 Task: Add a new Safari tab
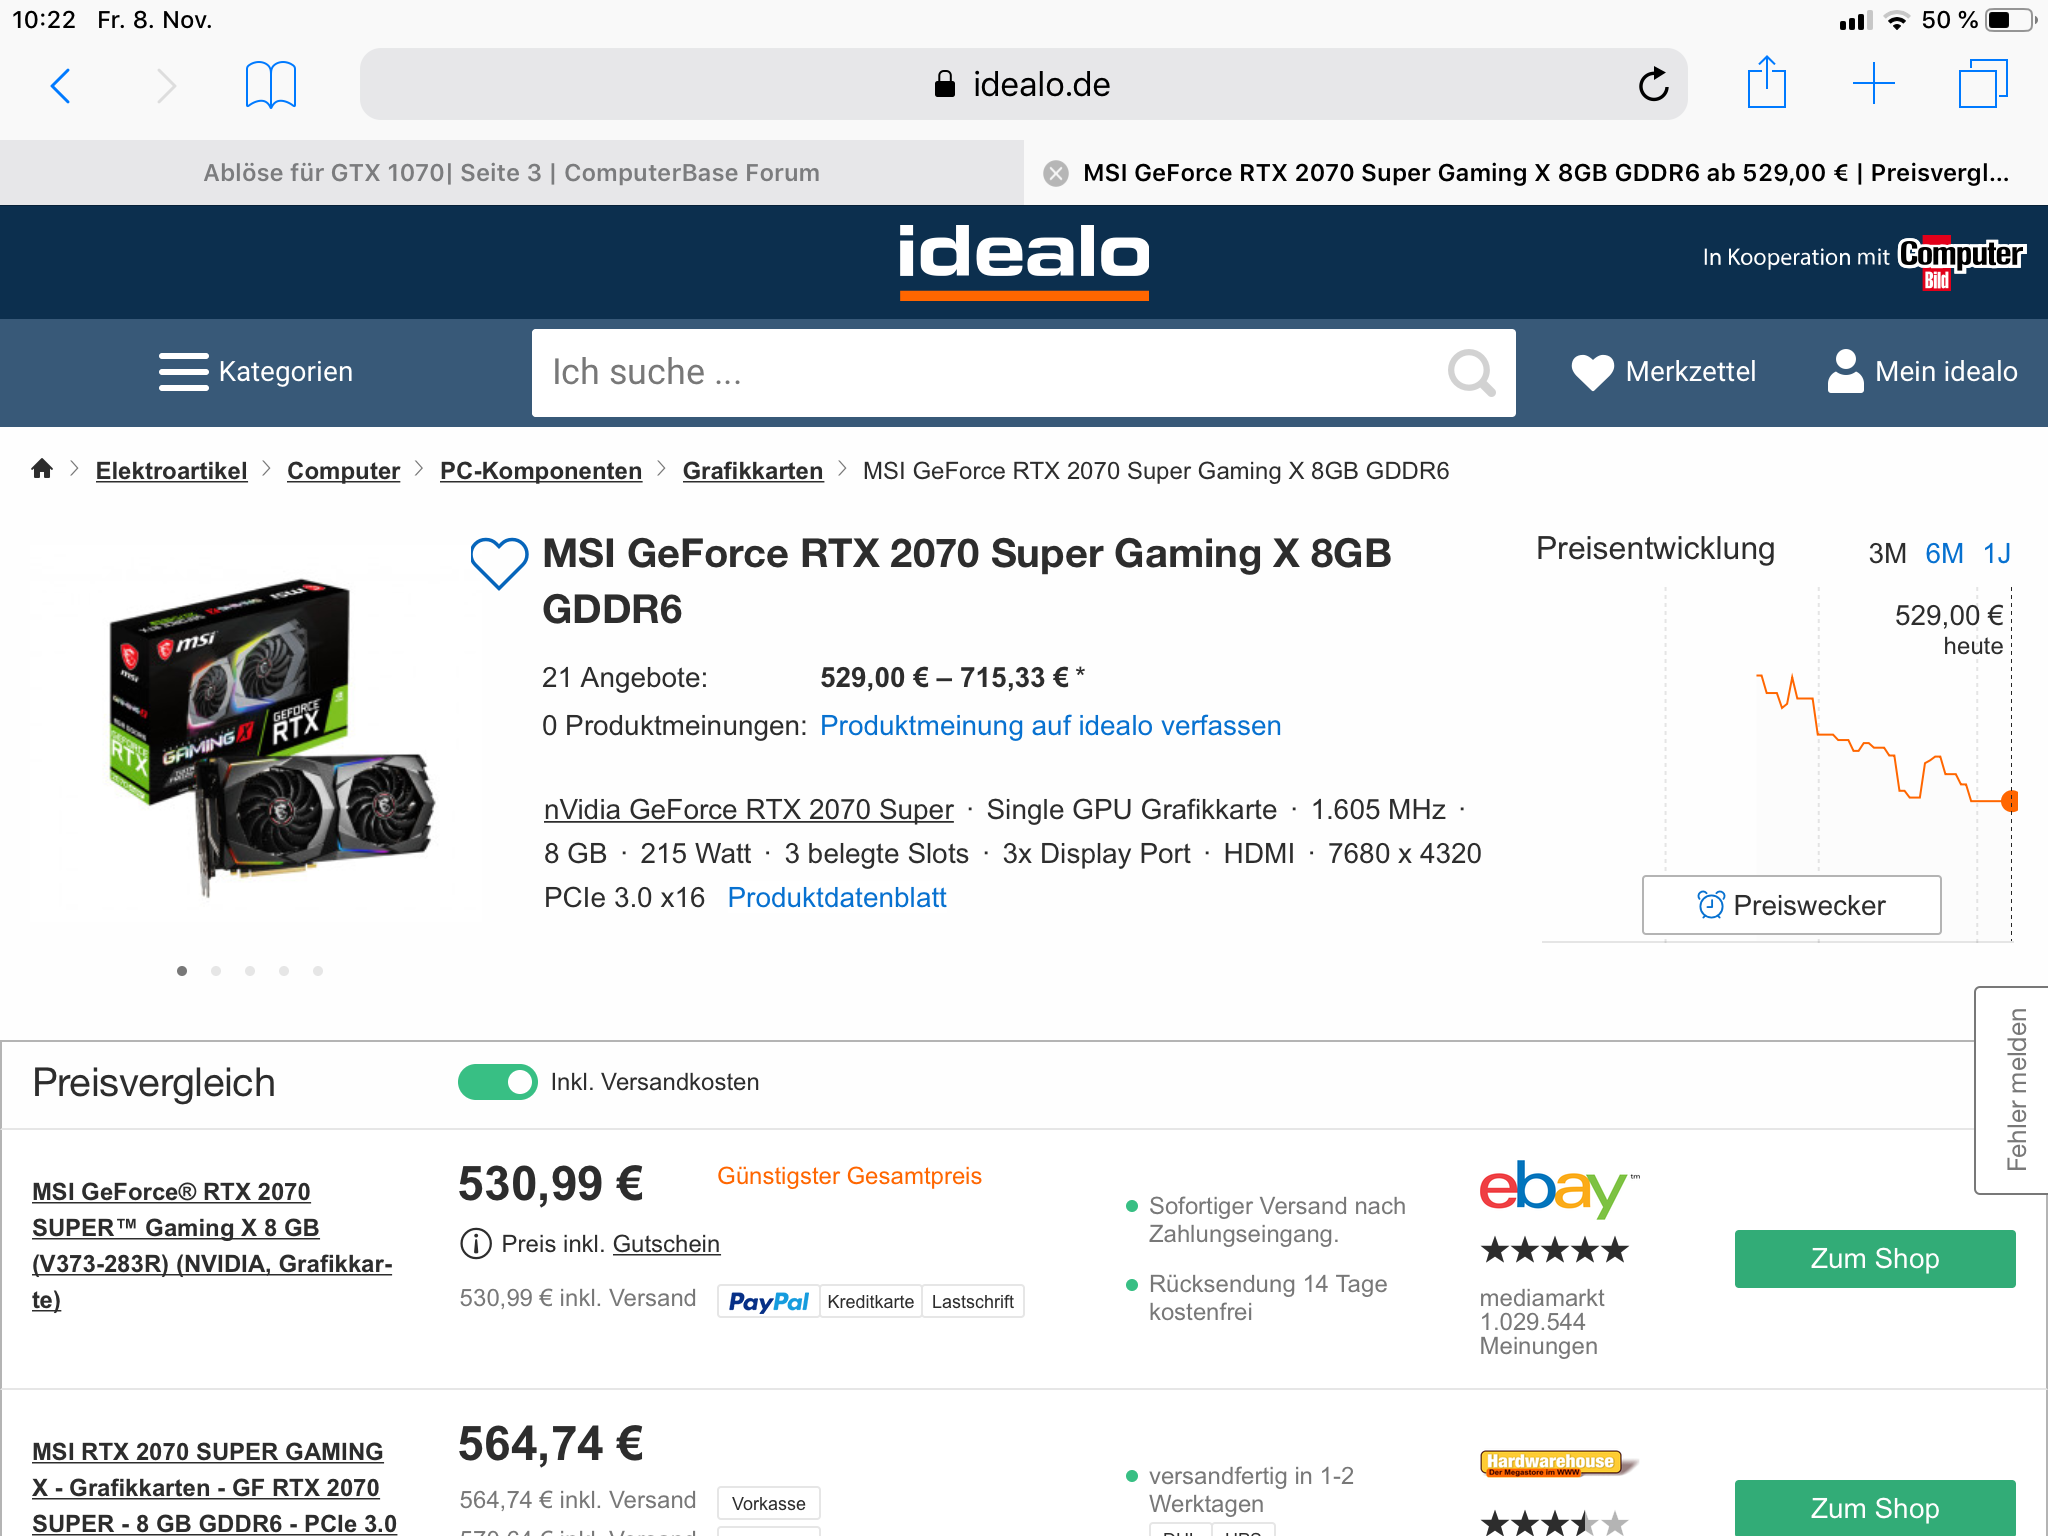[1874, 84]
